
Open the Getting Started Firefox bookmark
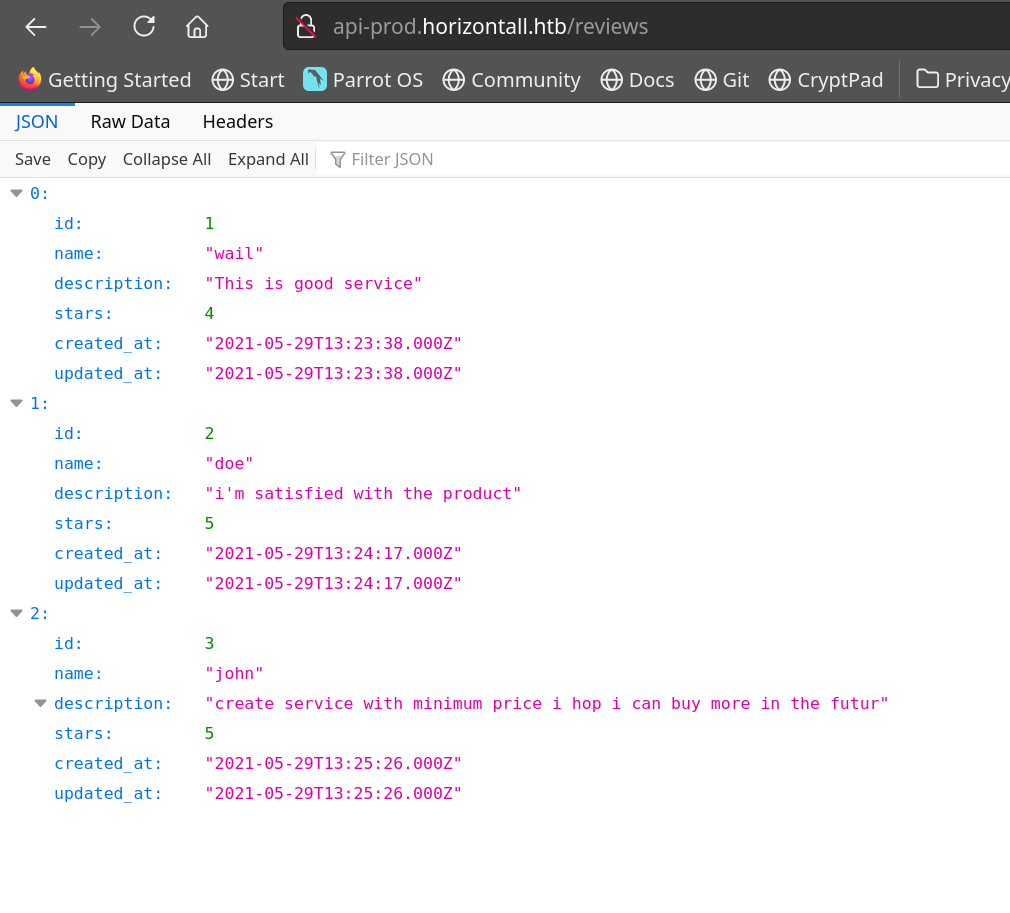tap(105, 80)
